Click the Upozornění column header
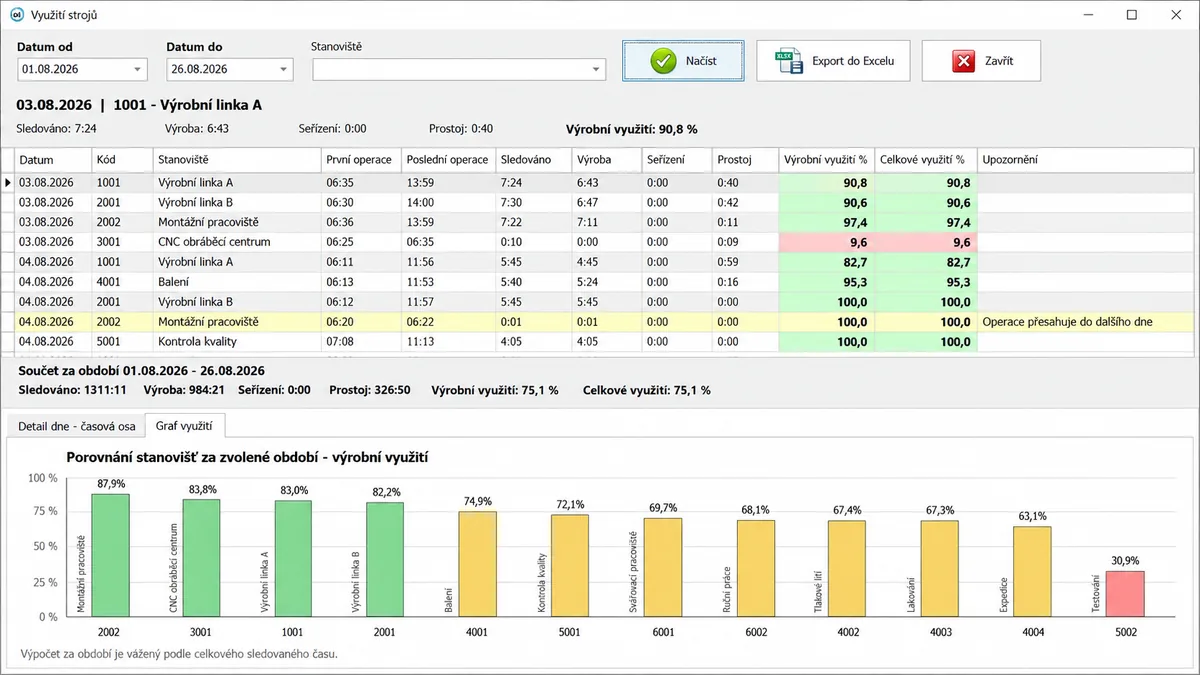The width and height of the screenshot is (1200, 675). (x=1085, y=160)
